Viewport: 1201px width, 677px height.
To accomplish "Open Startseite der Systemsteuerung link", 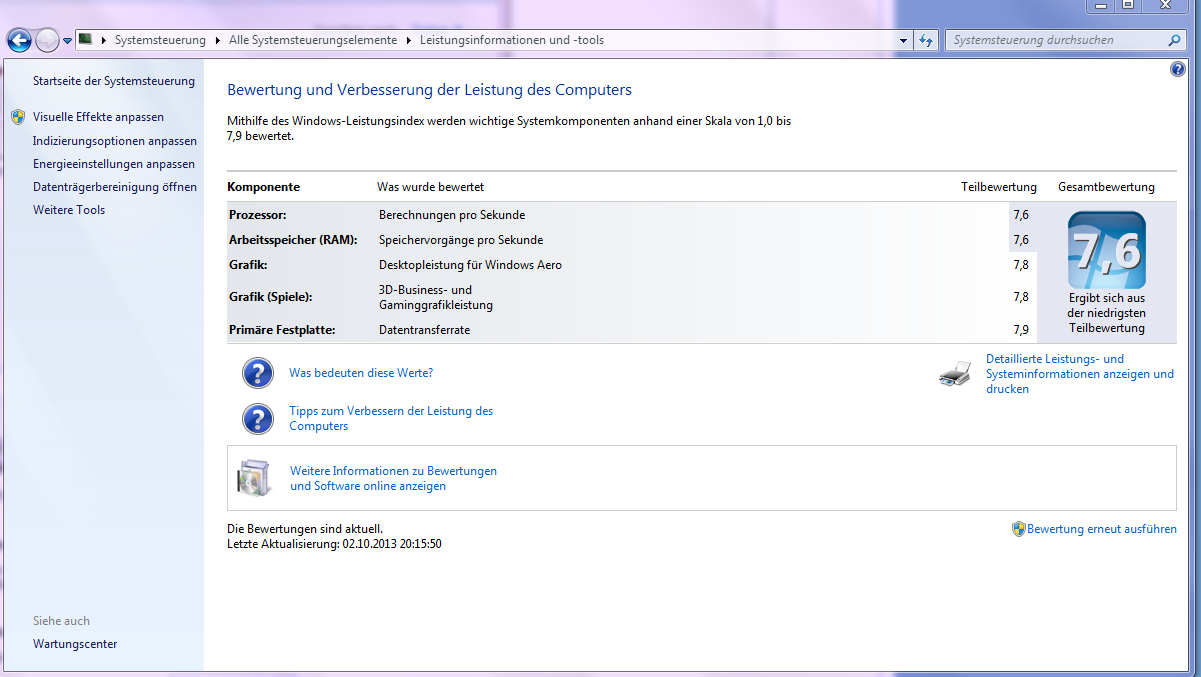I will click(114, 81).
